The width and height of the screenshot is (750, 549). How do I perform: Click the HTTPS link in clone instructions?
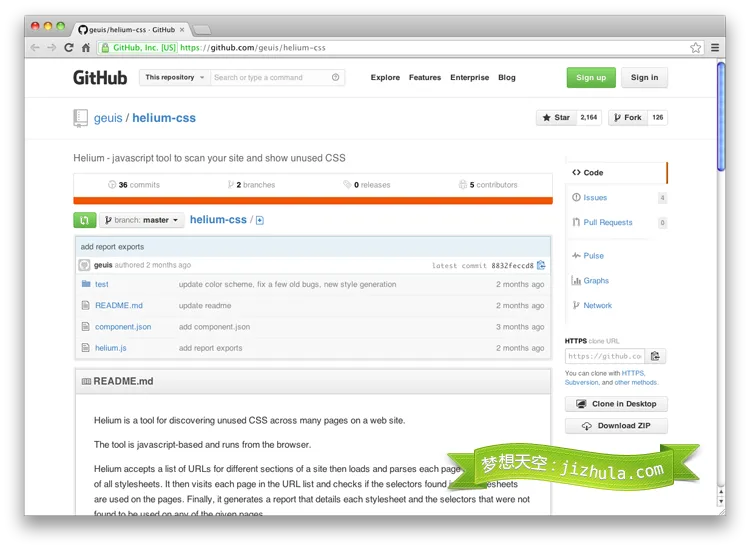pos(633,373)
